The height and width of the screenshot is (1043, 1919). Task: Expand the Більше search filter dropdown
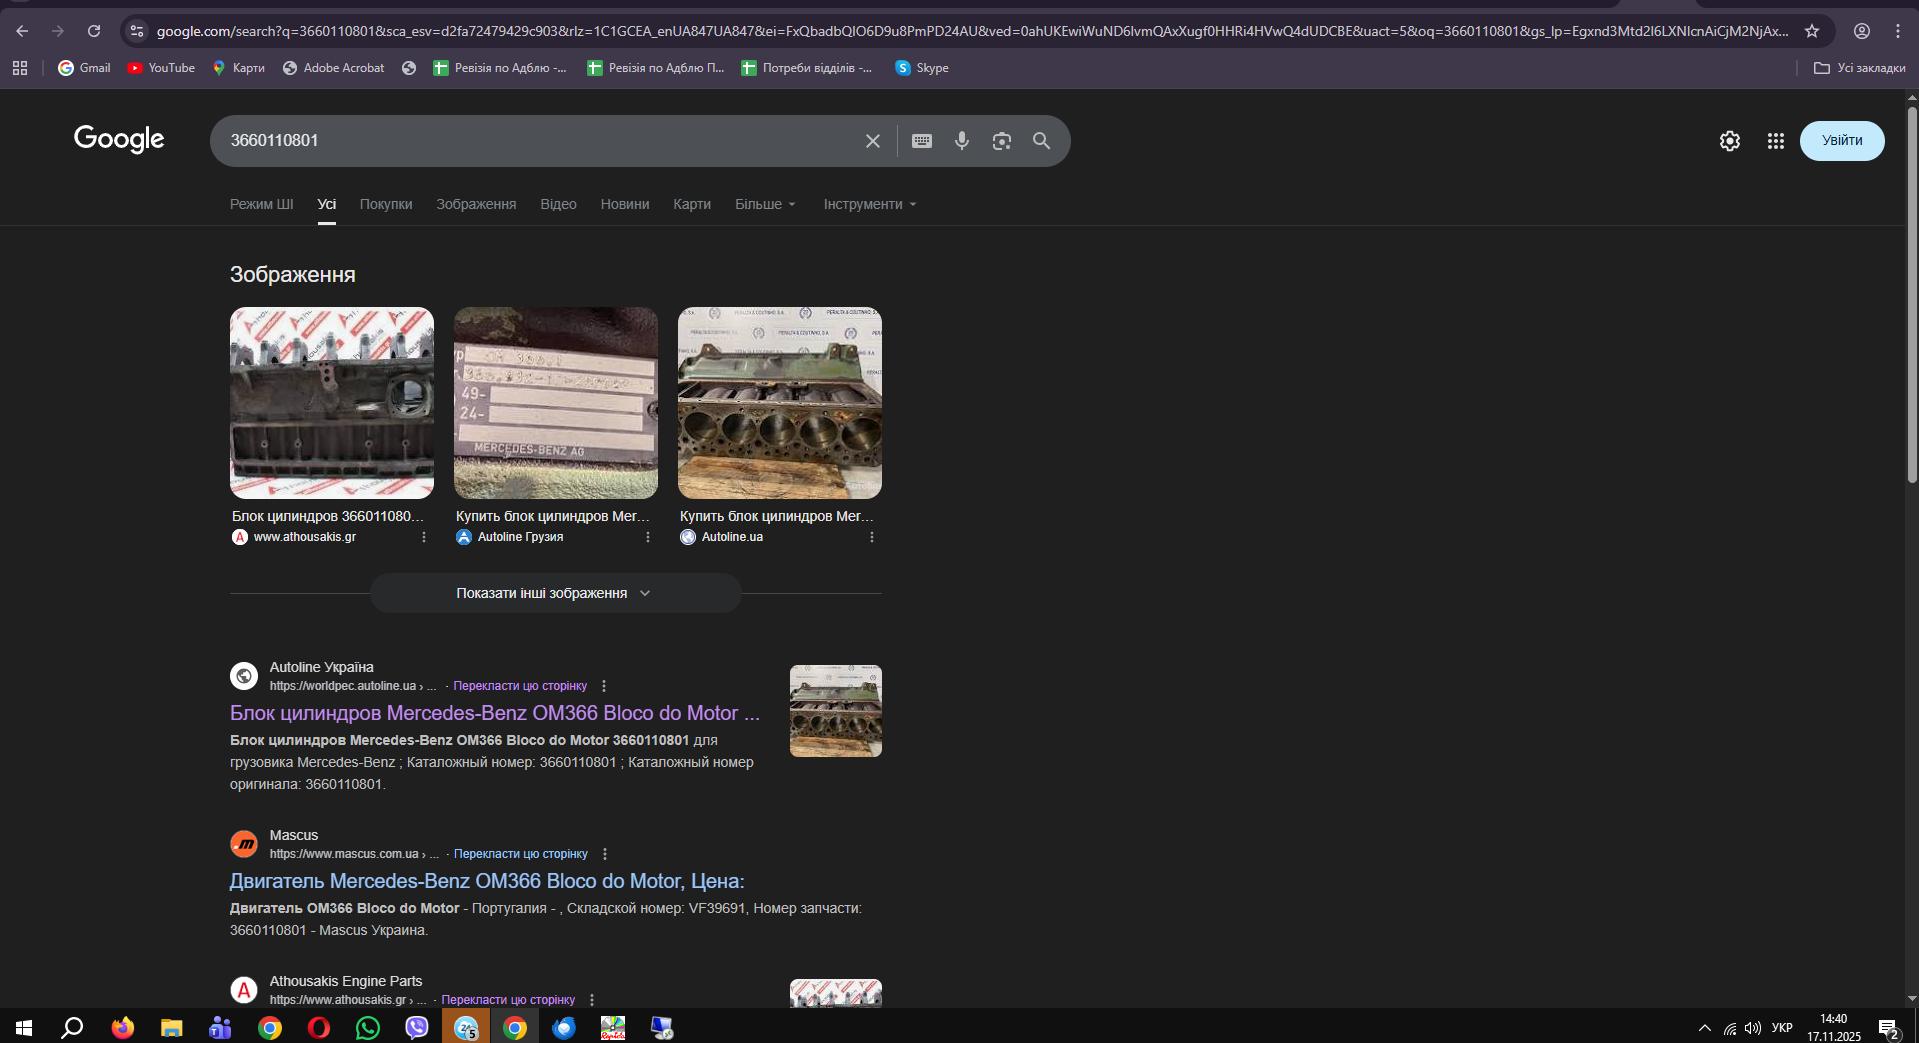765,204
